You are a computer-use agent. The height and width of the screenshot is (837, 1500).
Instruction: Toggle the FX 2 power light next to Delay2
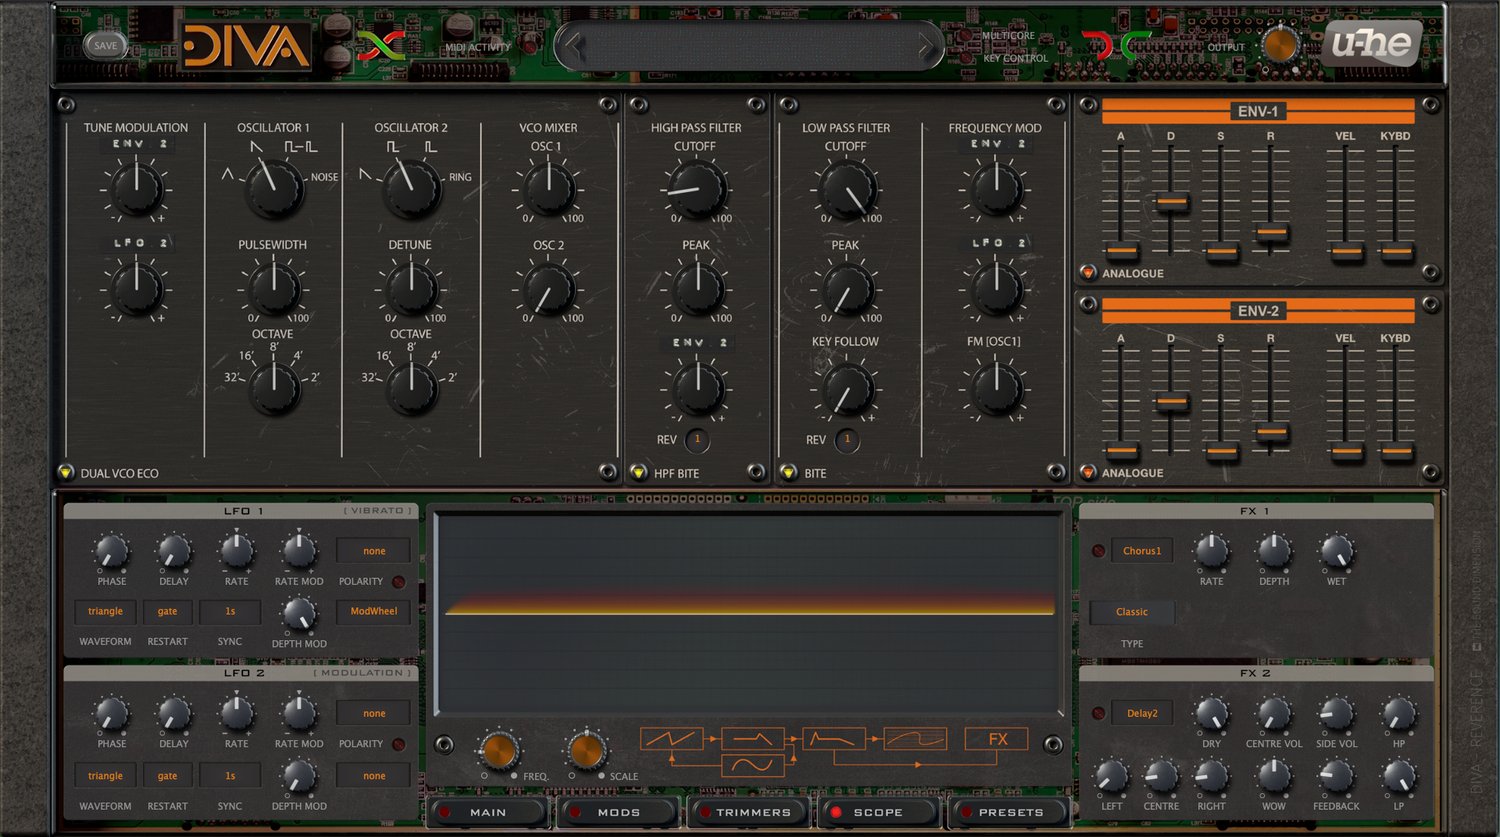tap(1098, 713)
